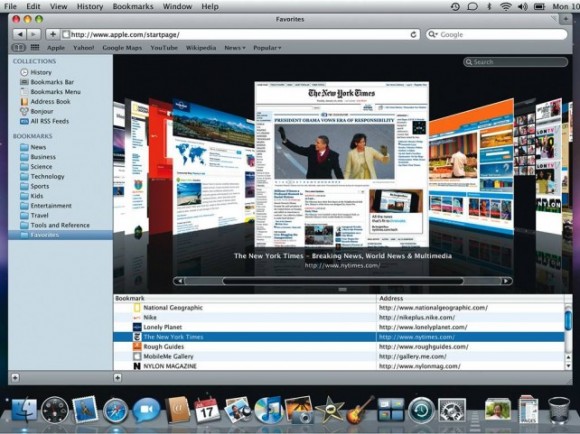This screenshot has width=580, height=434.
Task: Open the Trash in the Dock
Action: 559,410
